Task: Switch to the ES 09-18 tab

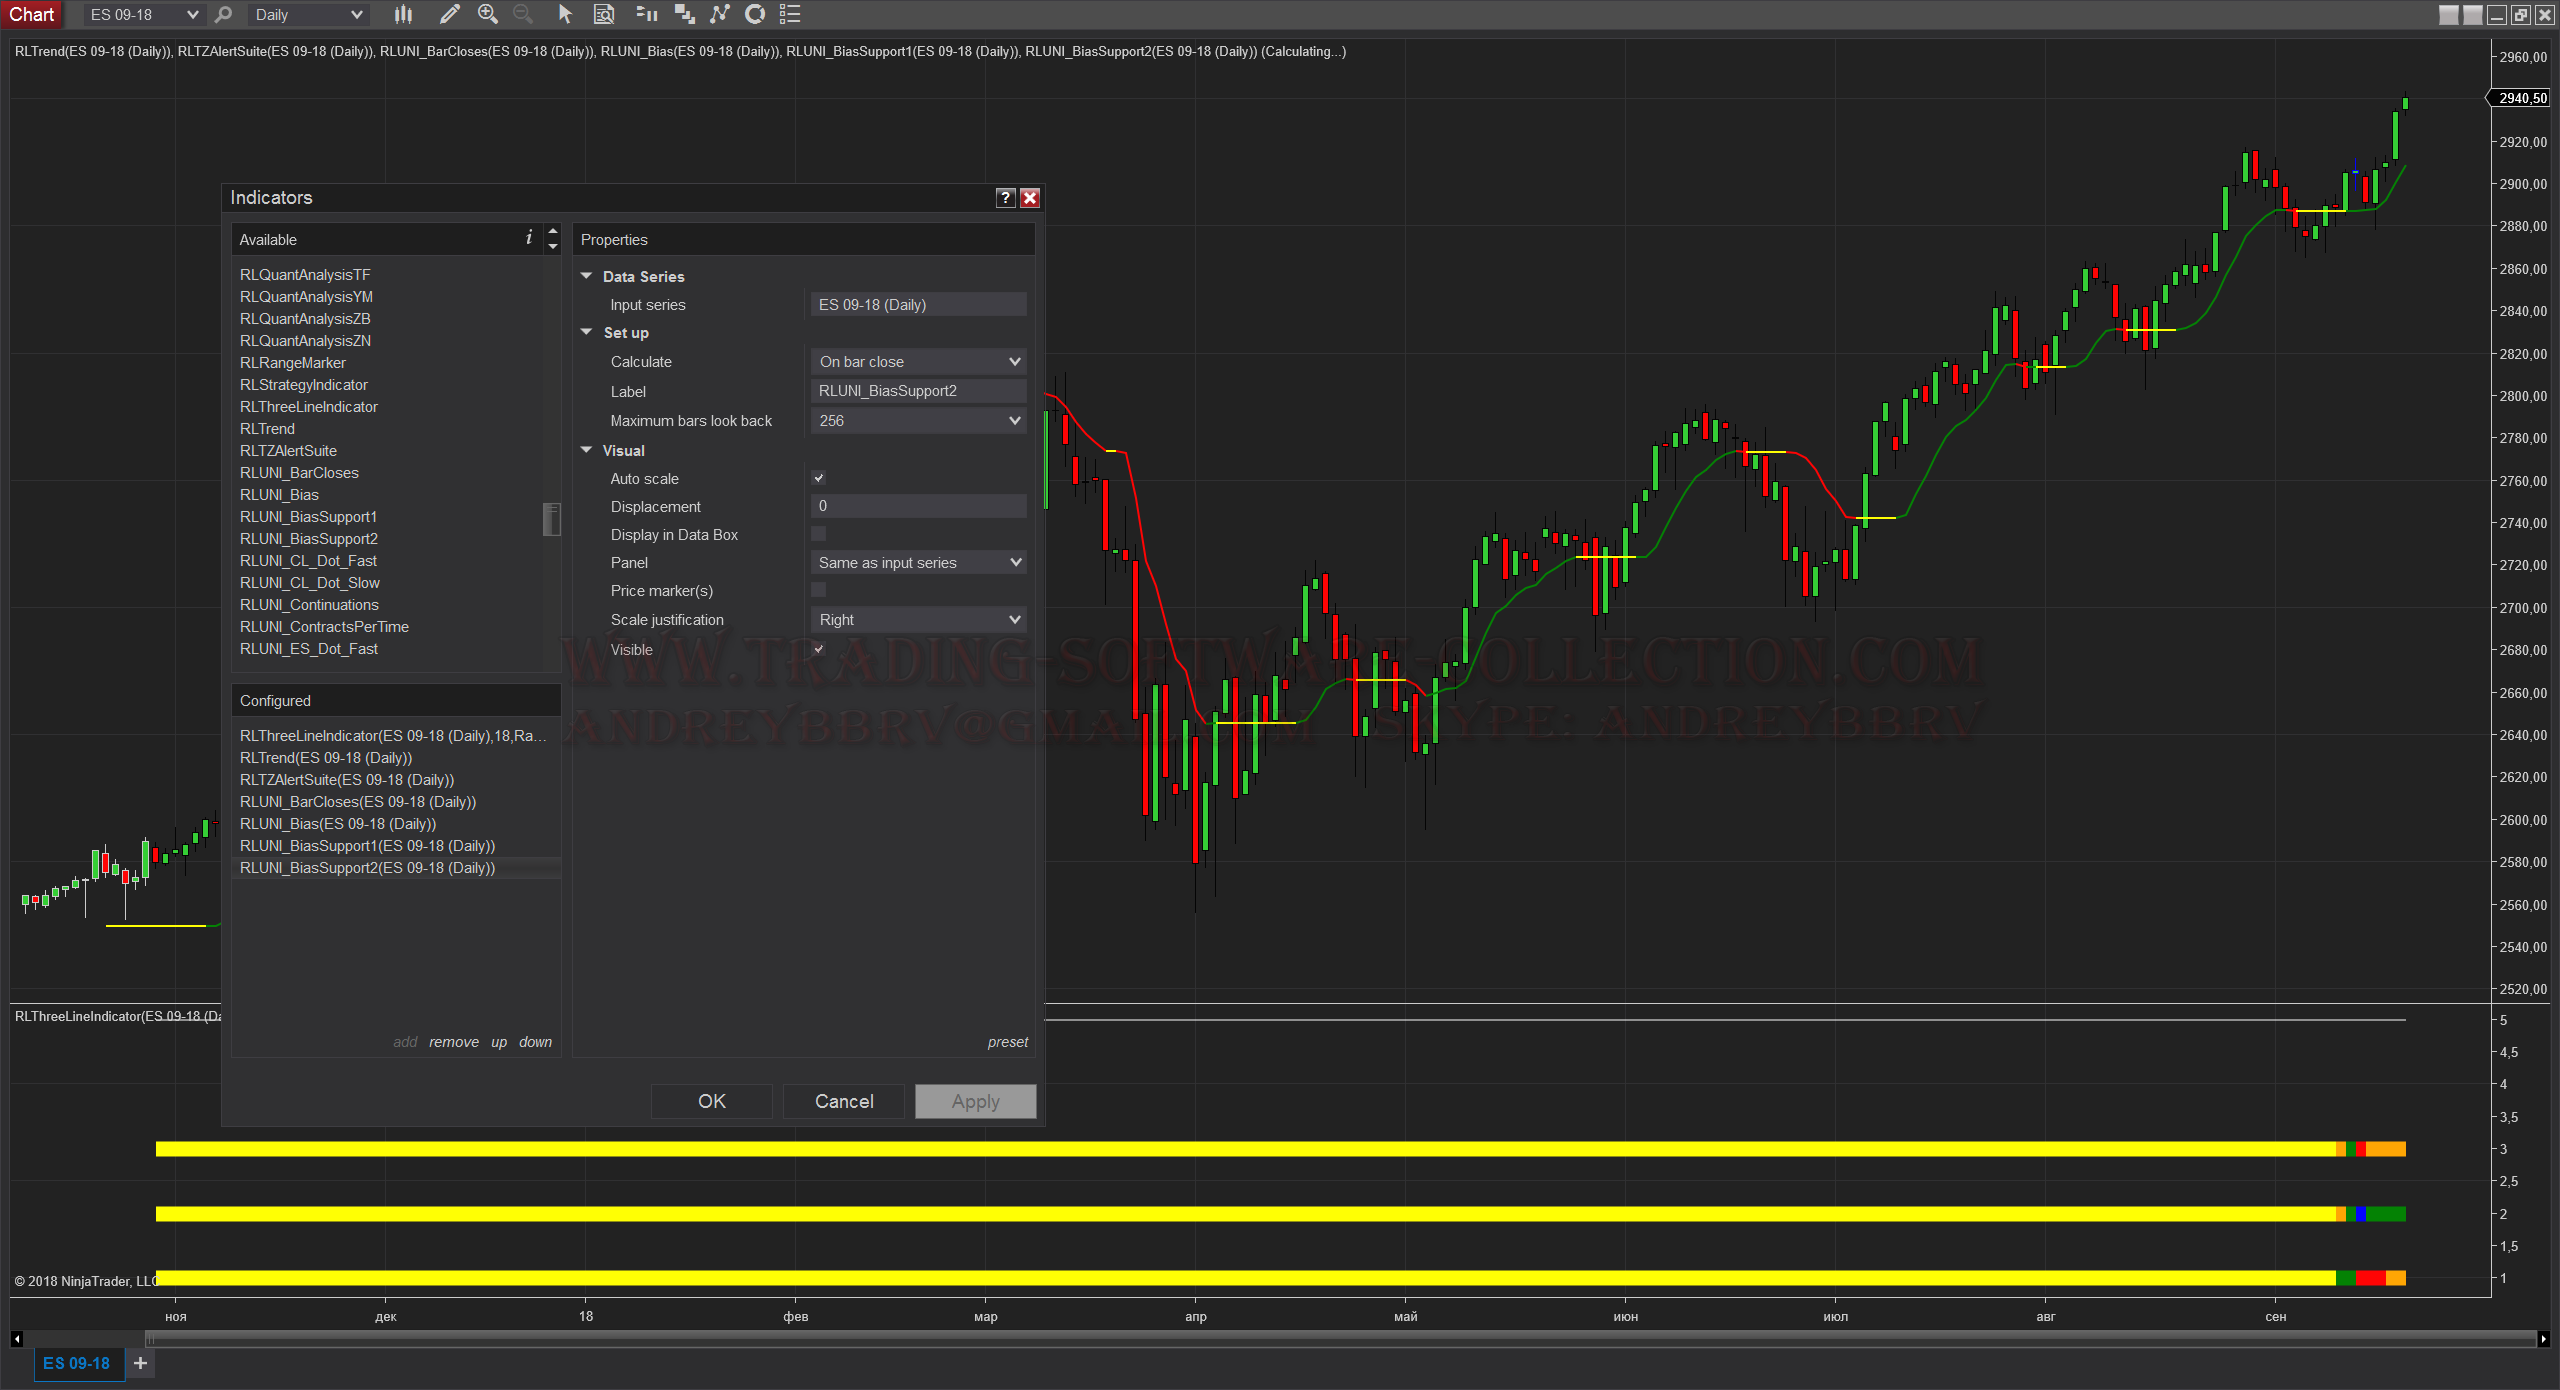Action: tap(77, 1363)
